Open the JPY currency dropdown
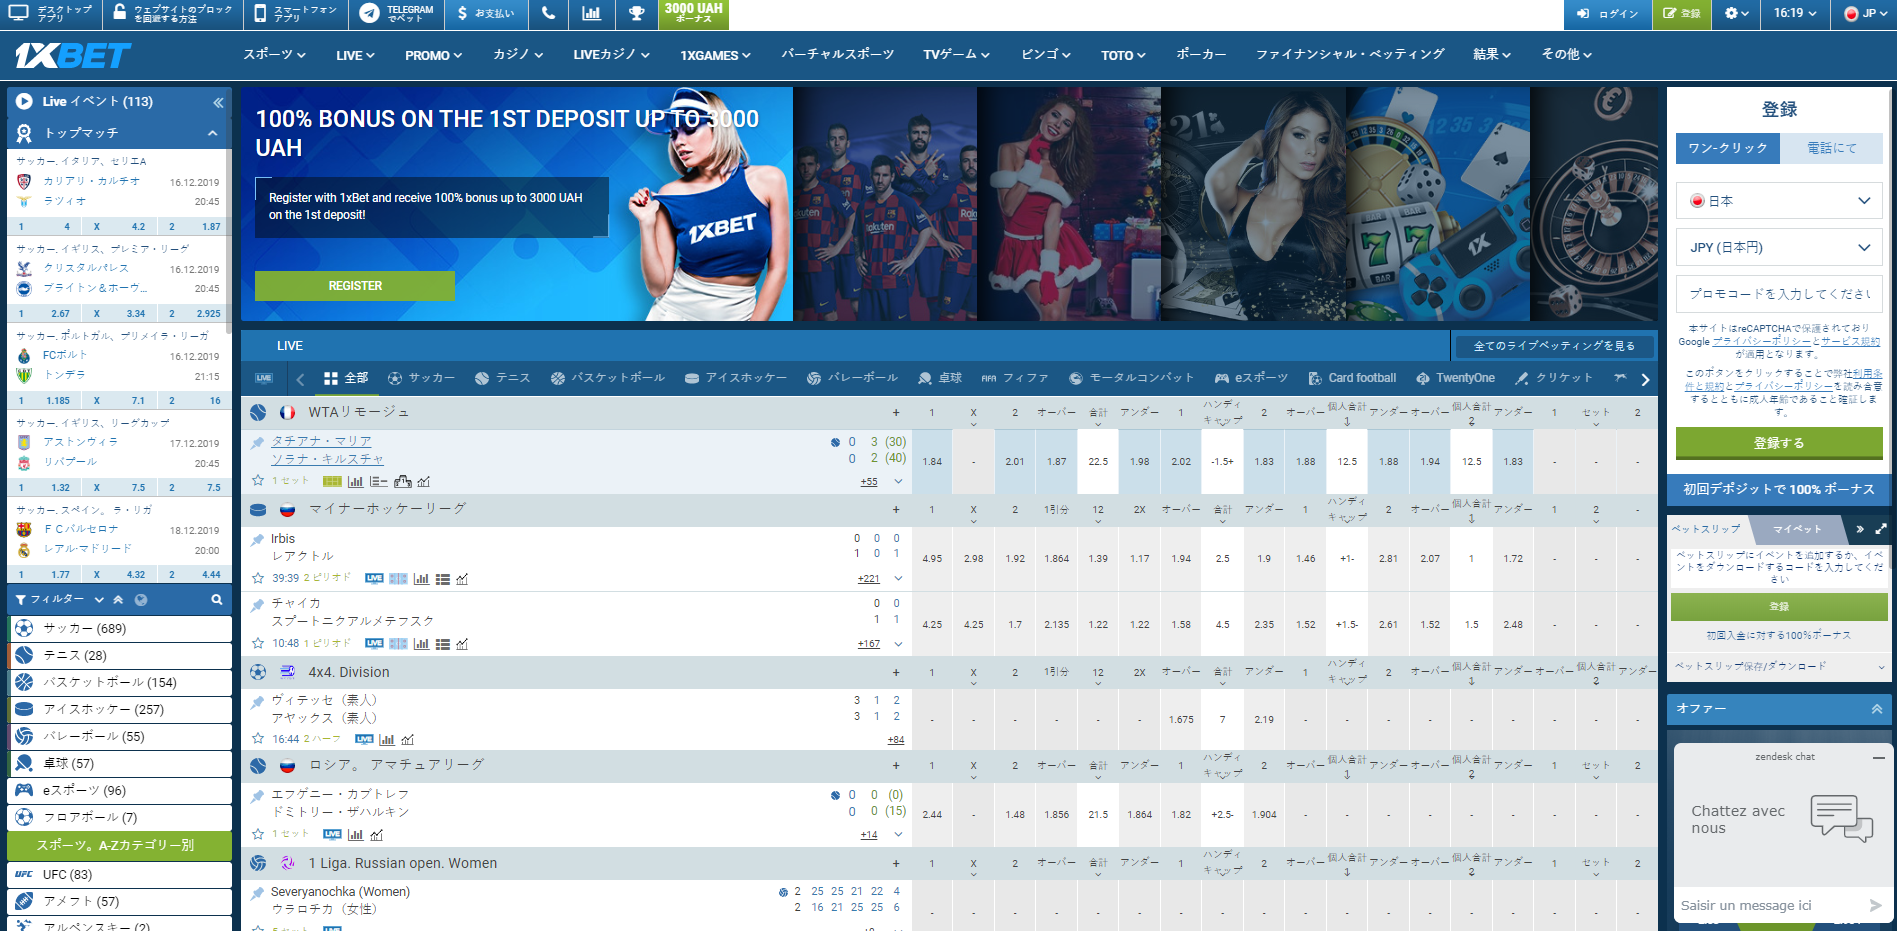The width and height of the screenshot is (1897, 931). (1779, 247)
